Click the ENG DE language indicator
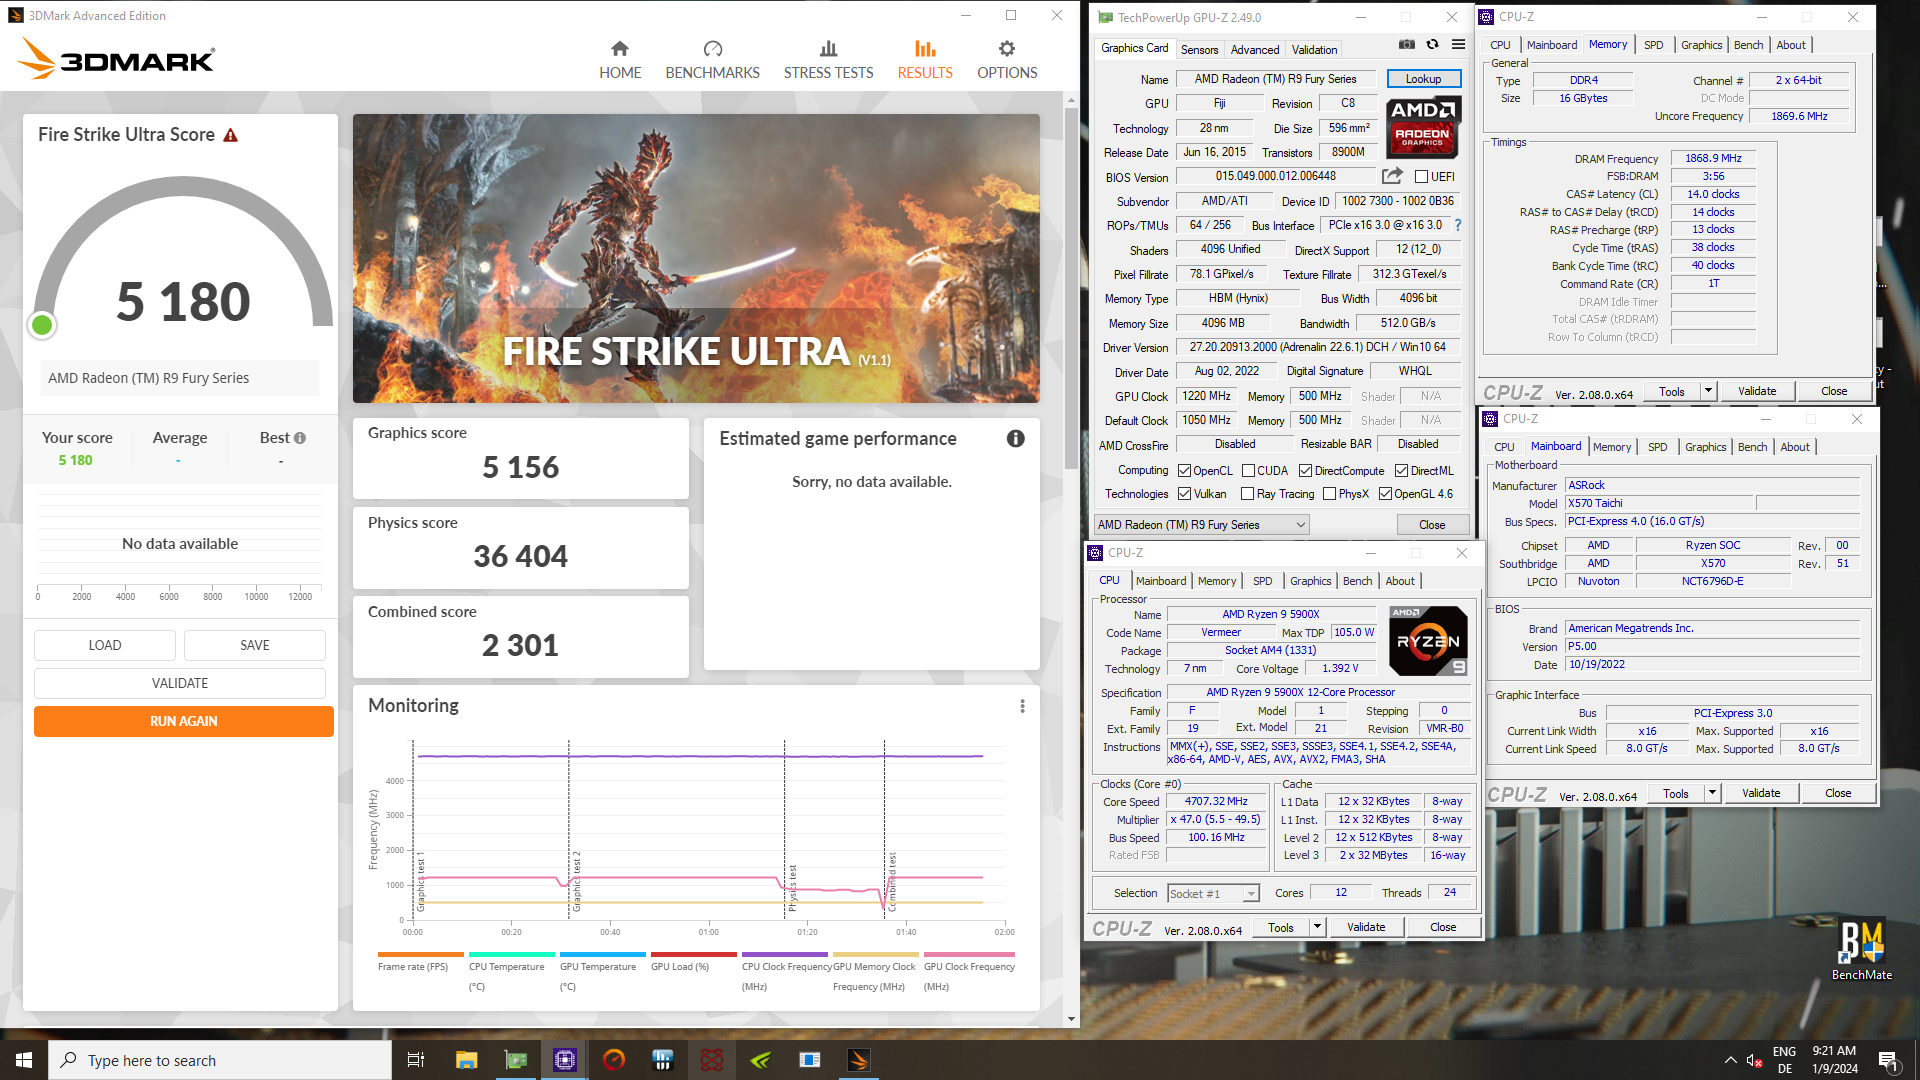This screenshot has height=1080, width=1920. pyautogui.click(x=1784, y=1060)
